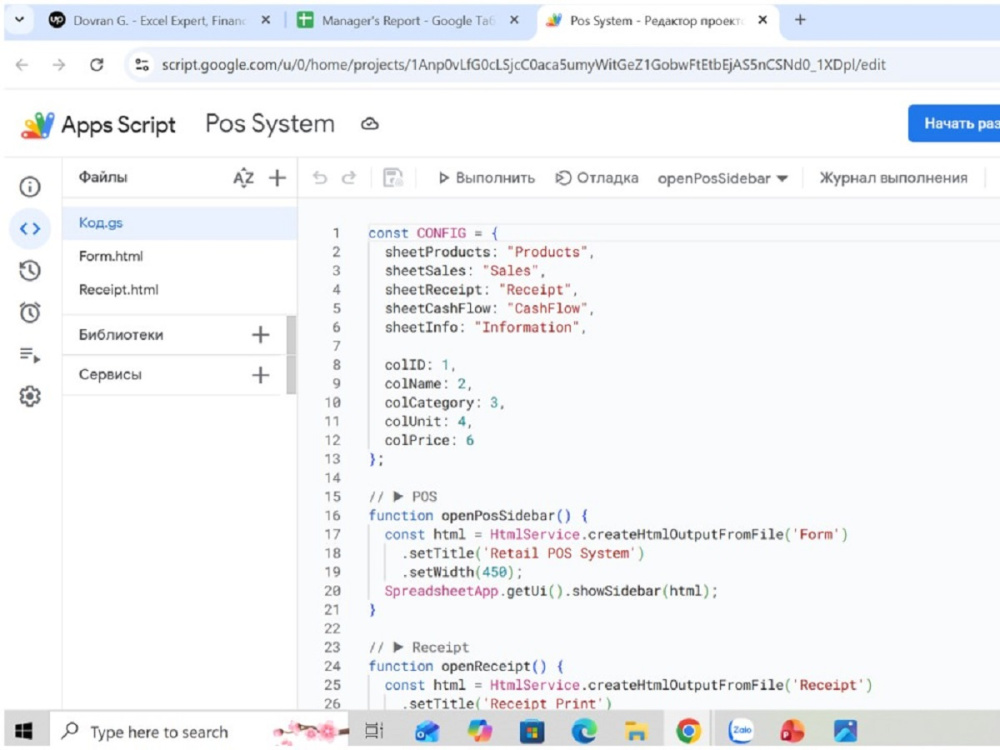
Task: Open the Код.gs file
Action: tap(180, 223)
